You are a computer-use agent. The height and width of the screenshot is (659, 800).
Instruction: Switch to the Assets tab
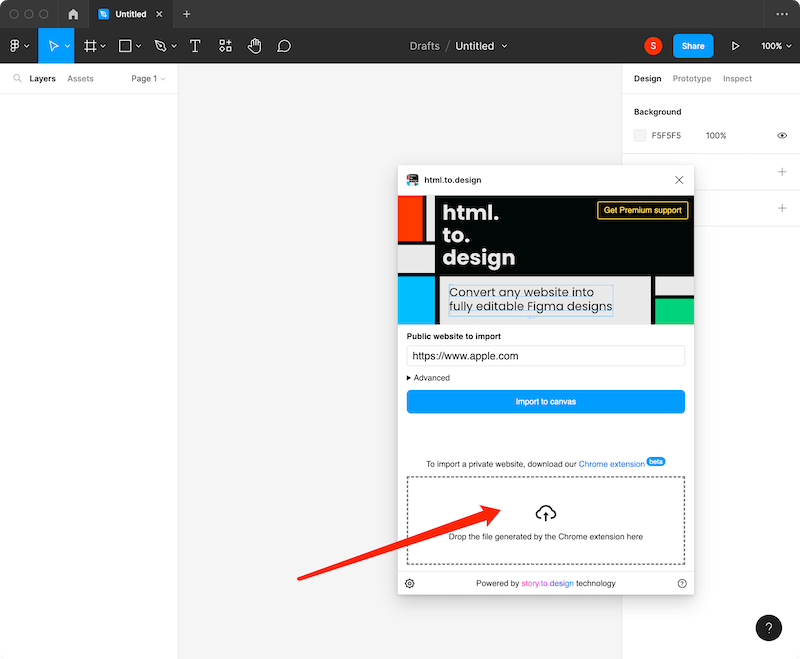coord(80,78)
